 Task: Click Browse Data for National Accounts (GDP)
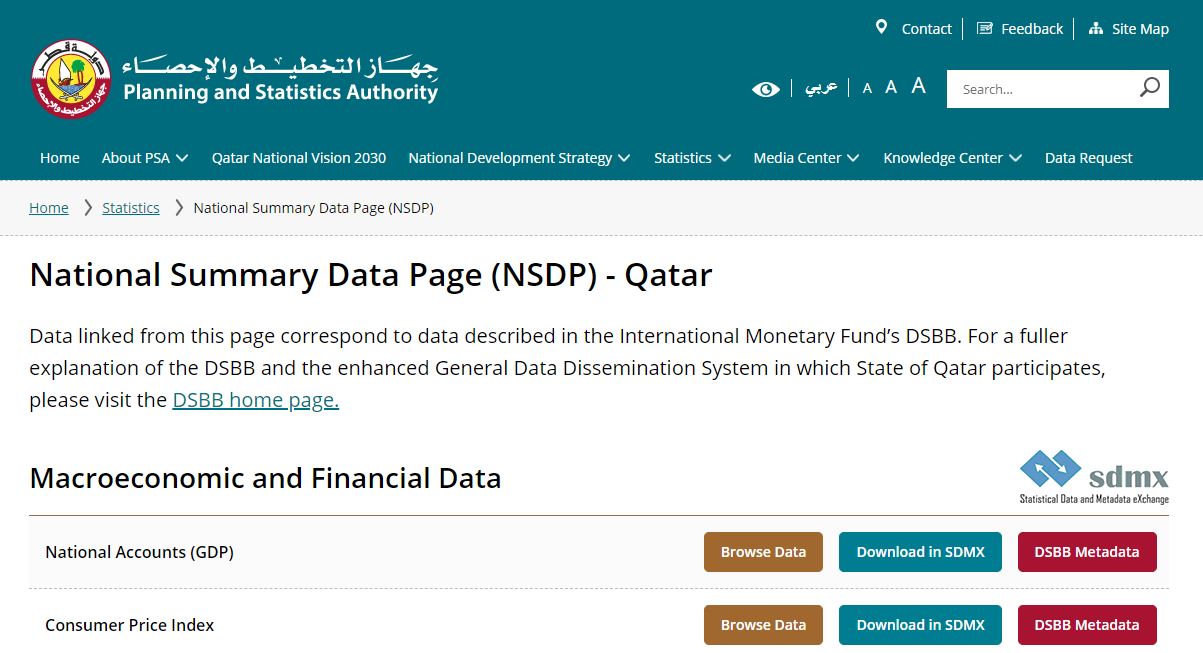click(762, 551)
